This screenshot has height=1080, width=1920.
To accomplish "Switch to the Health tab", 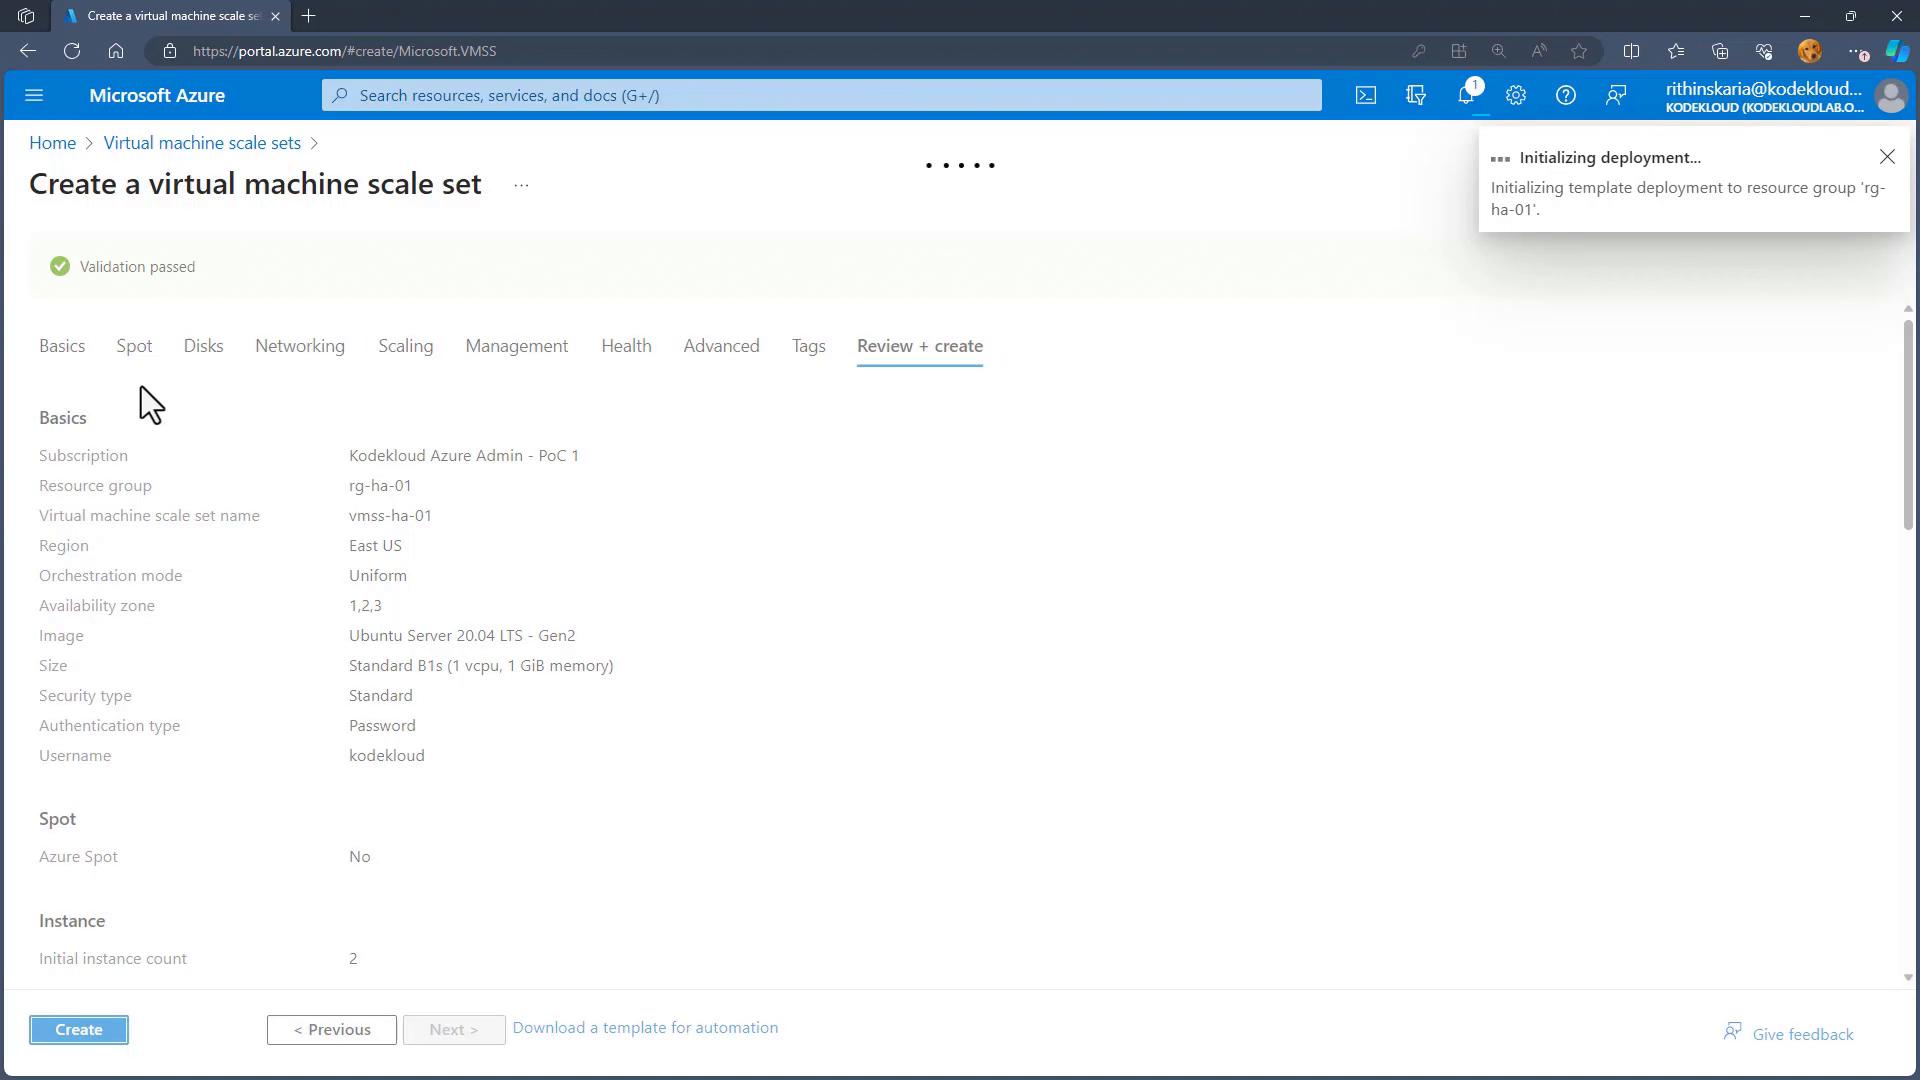I will click(626, 346).
